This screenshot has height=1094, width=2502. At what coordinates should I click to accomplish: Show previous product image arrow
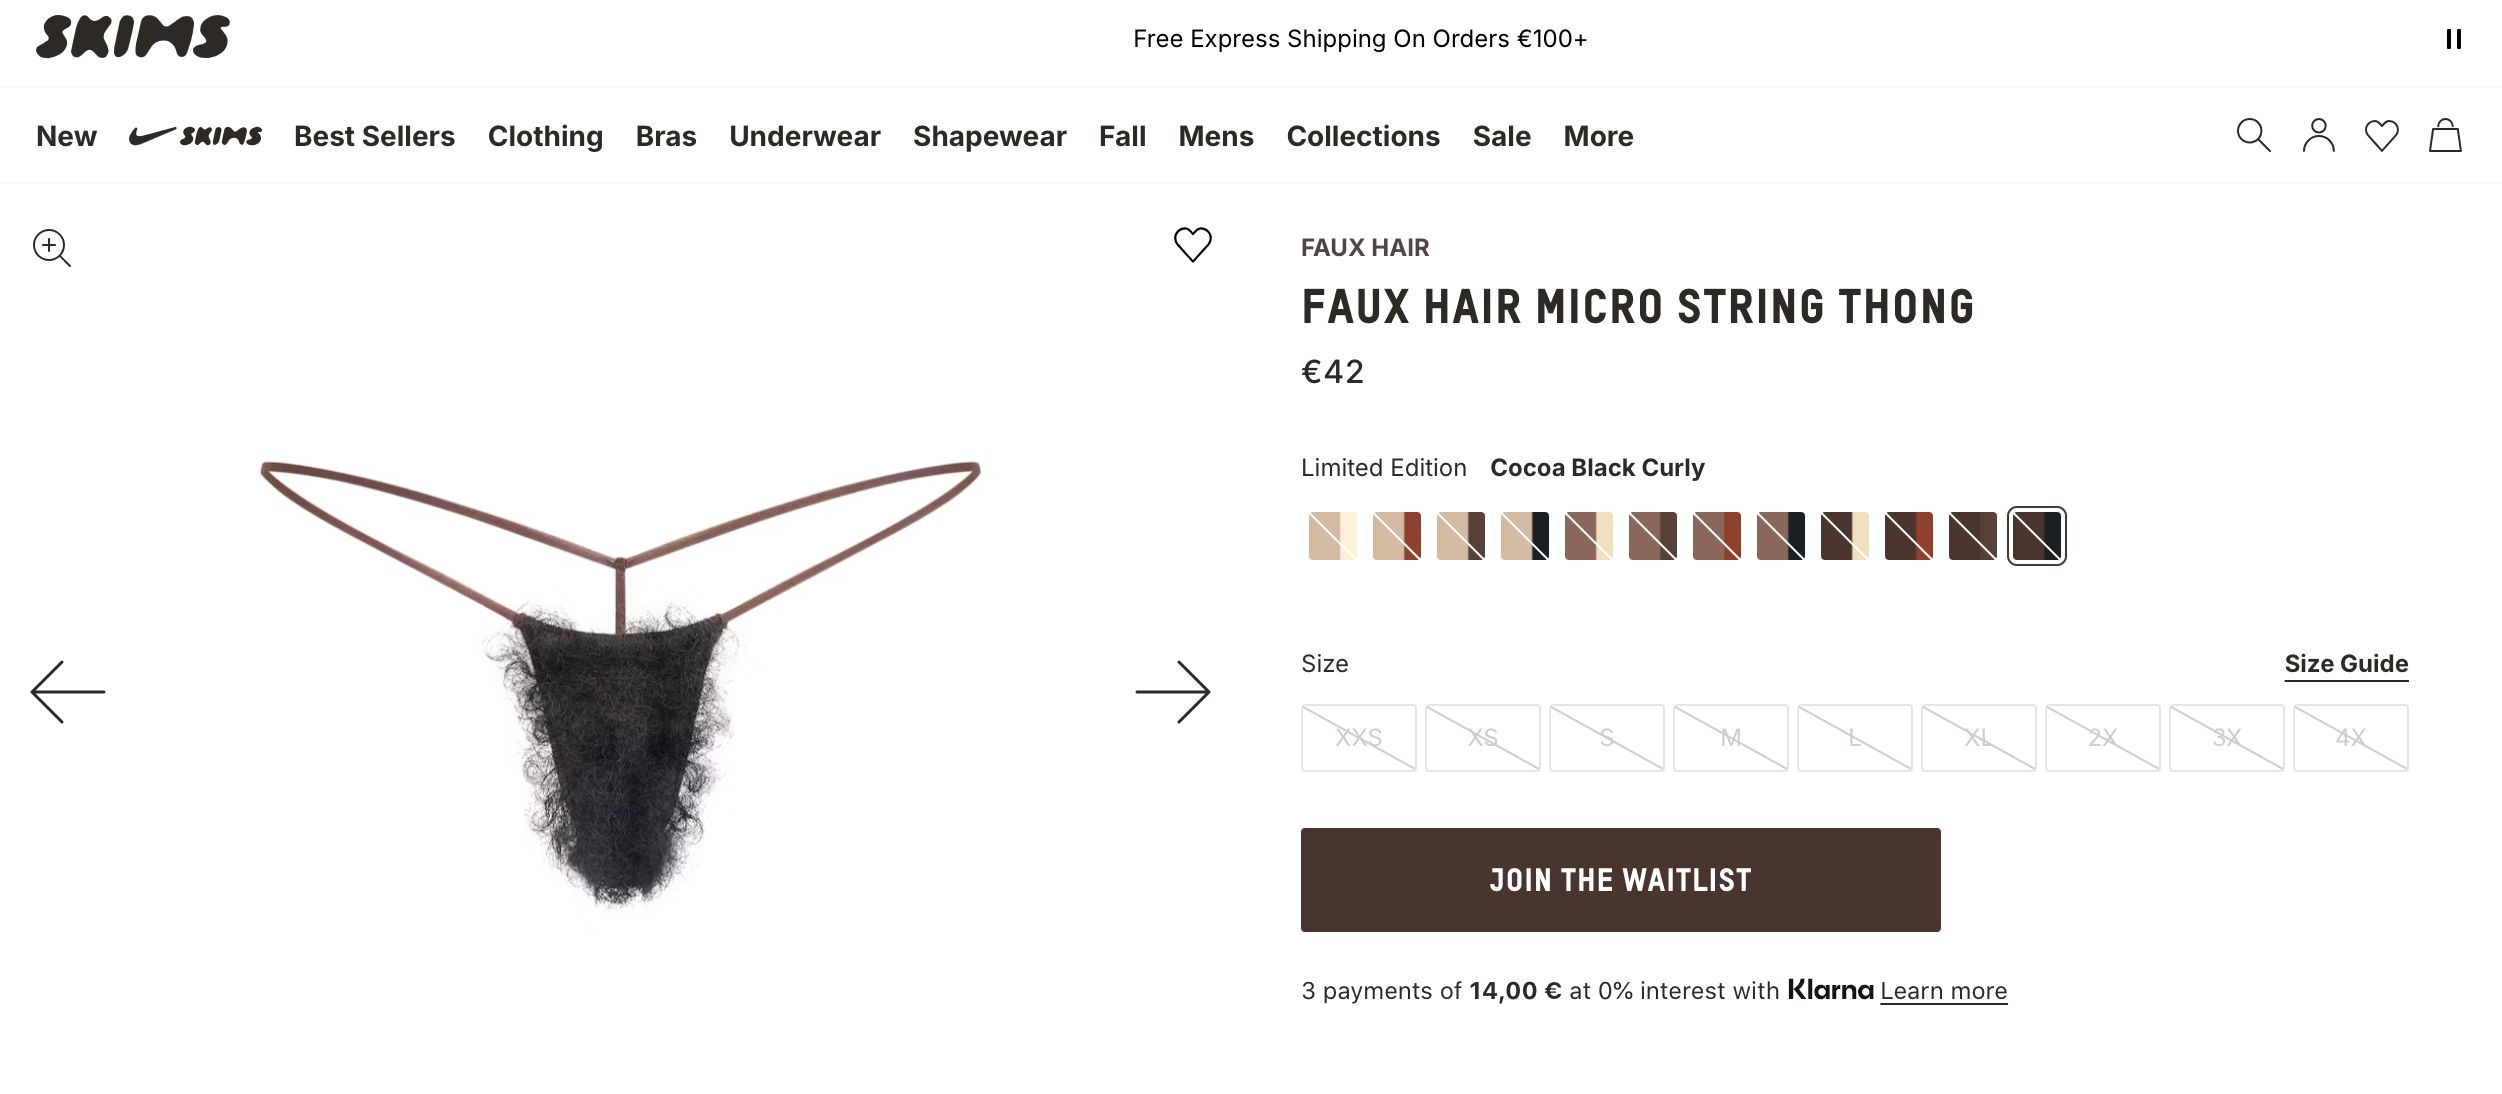tap(68, 691)
